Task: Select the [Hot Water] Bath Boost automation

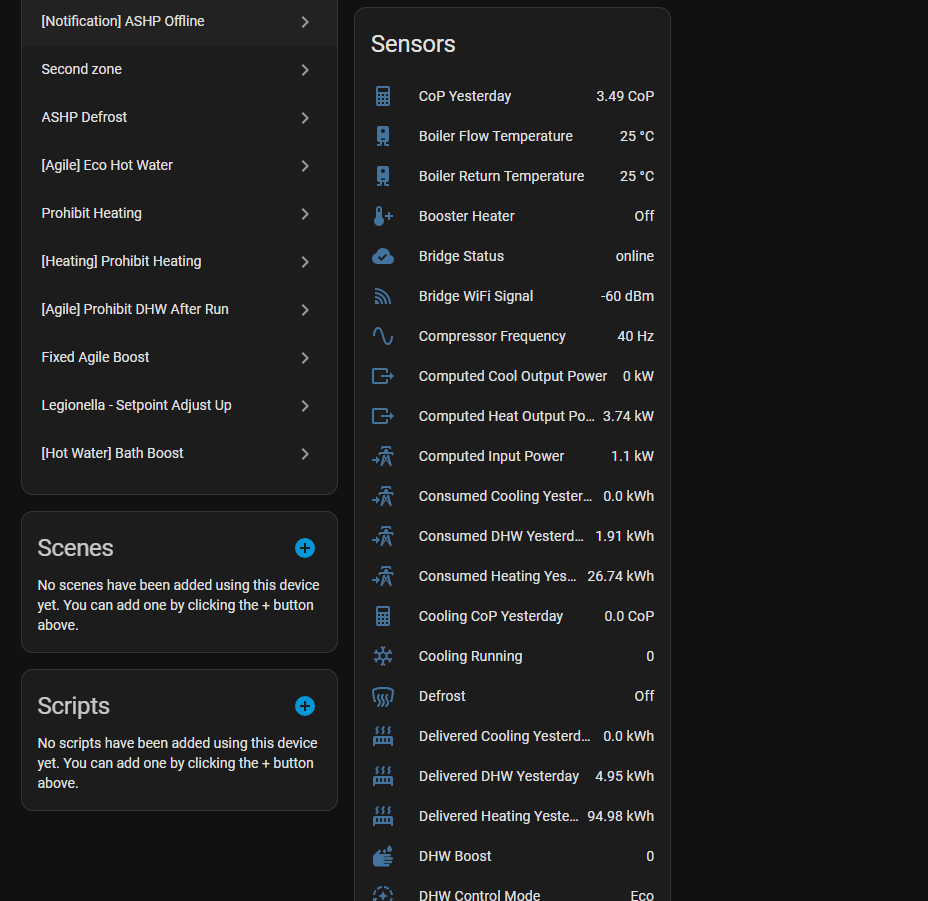Action: (x=112, y=453)
